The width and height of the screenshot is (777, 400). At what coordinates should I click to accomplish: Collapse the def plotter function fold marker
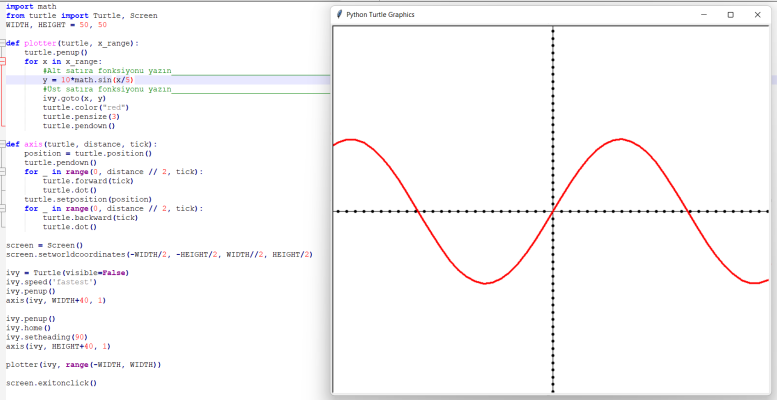click(2, 43)
